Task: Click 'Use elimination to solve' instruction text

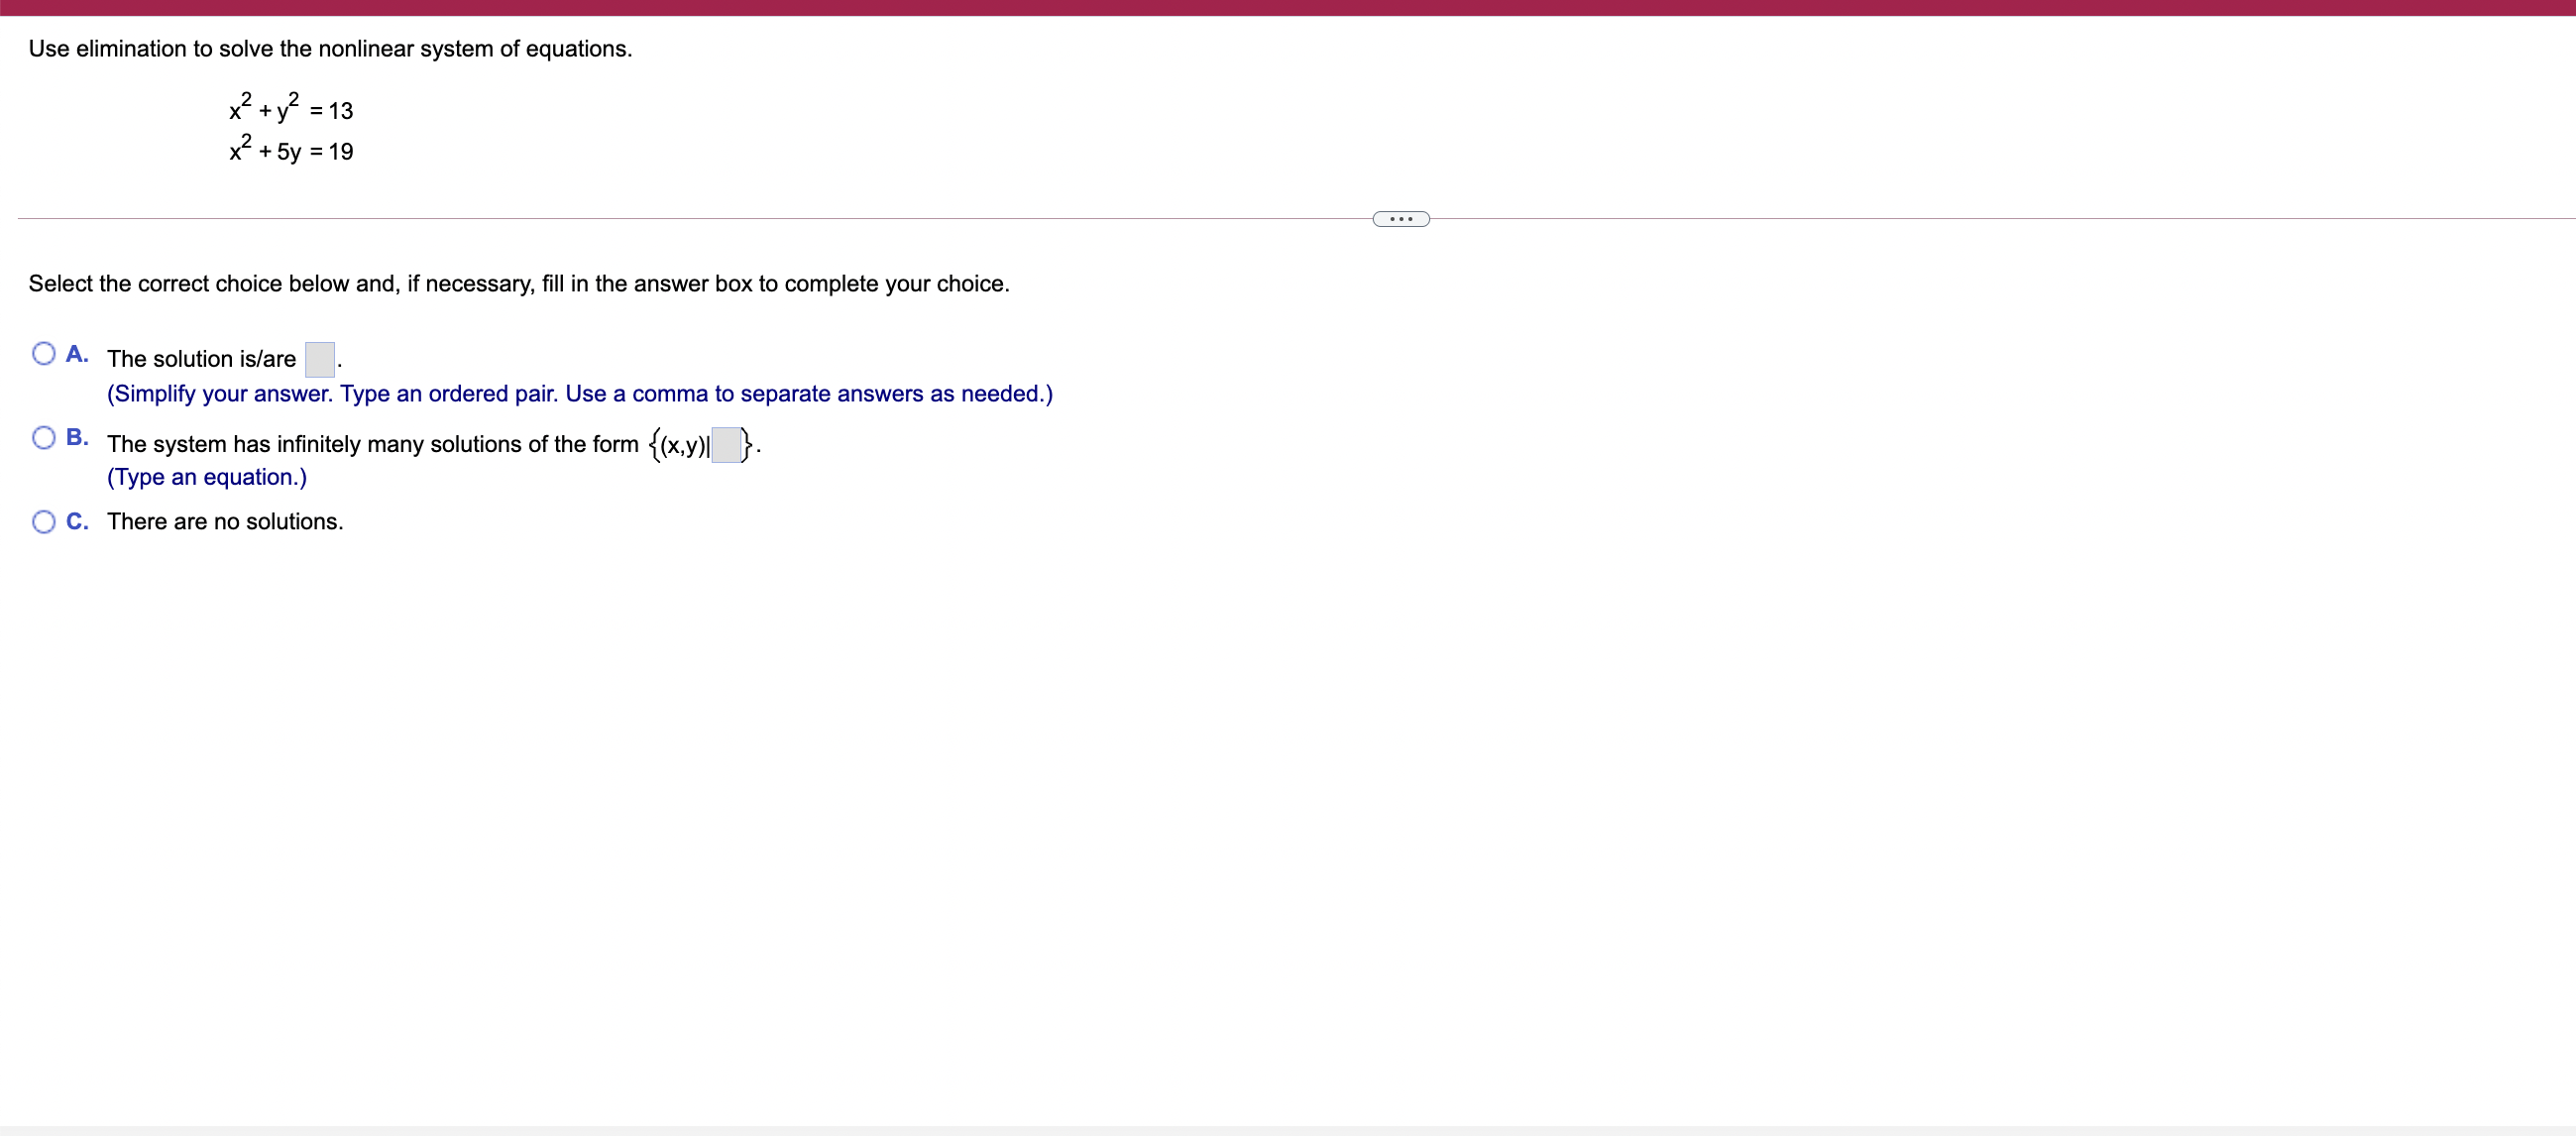Action: (x=330, y=49)
